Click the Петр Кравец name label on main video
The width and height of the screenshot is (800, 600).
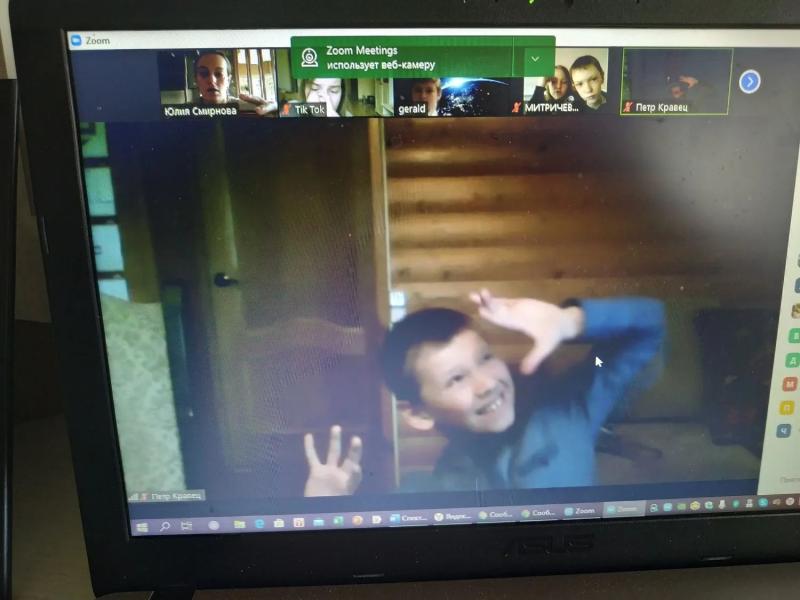(177, 496)
